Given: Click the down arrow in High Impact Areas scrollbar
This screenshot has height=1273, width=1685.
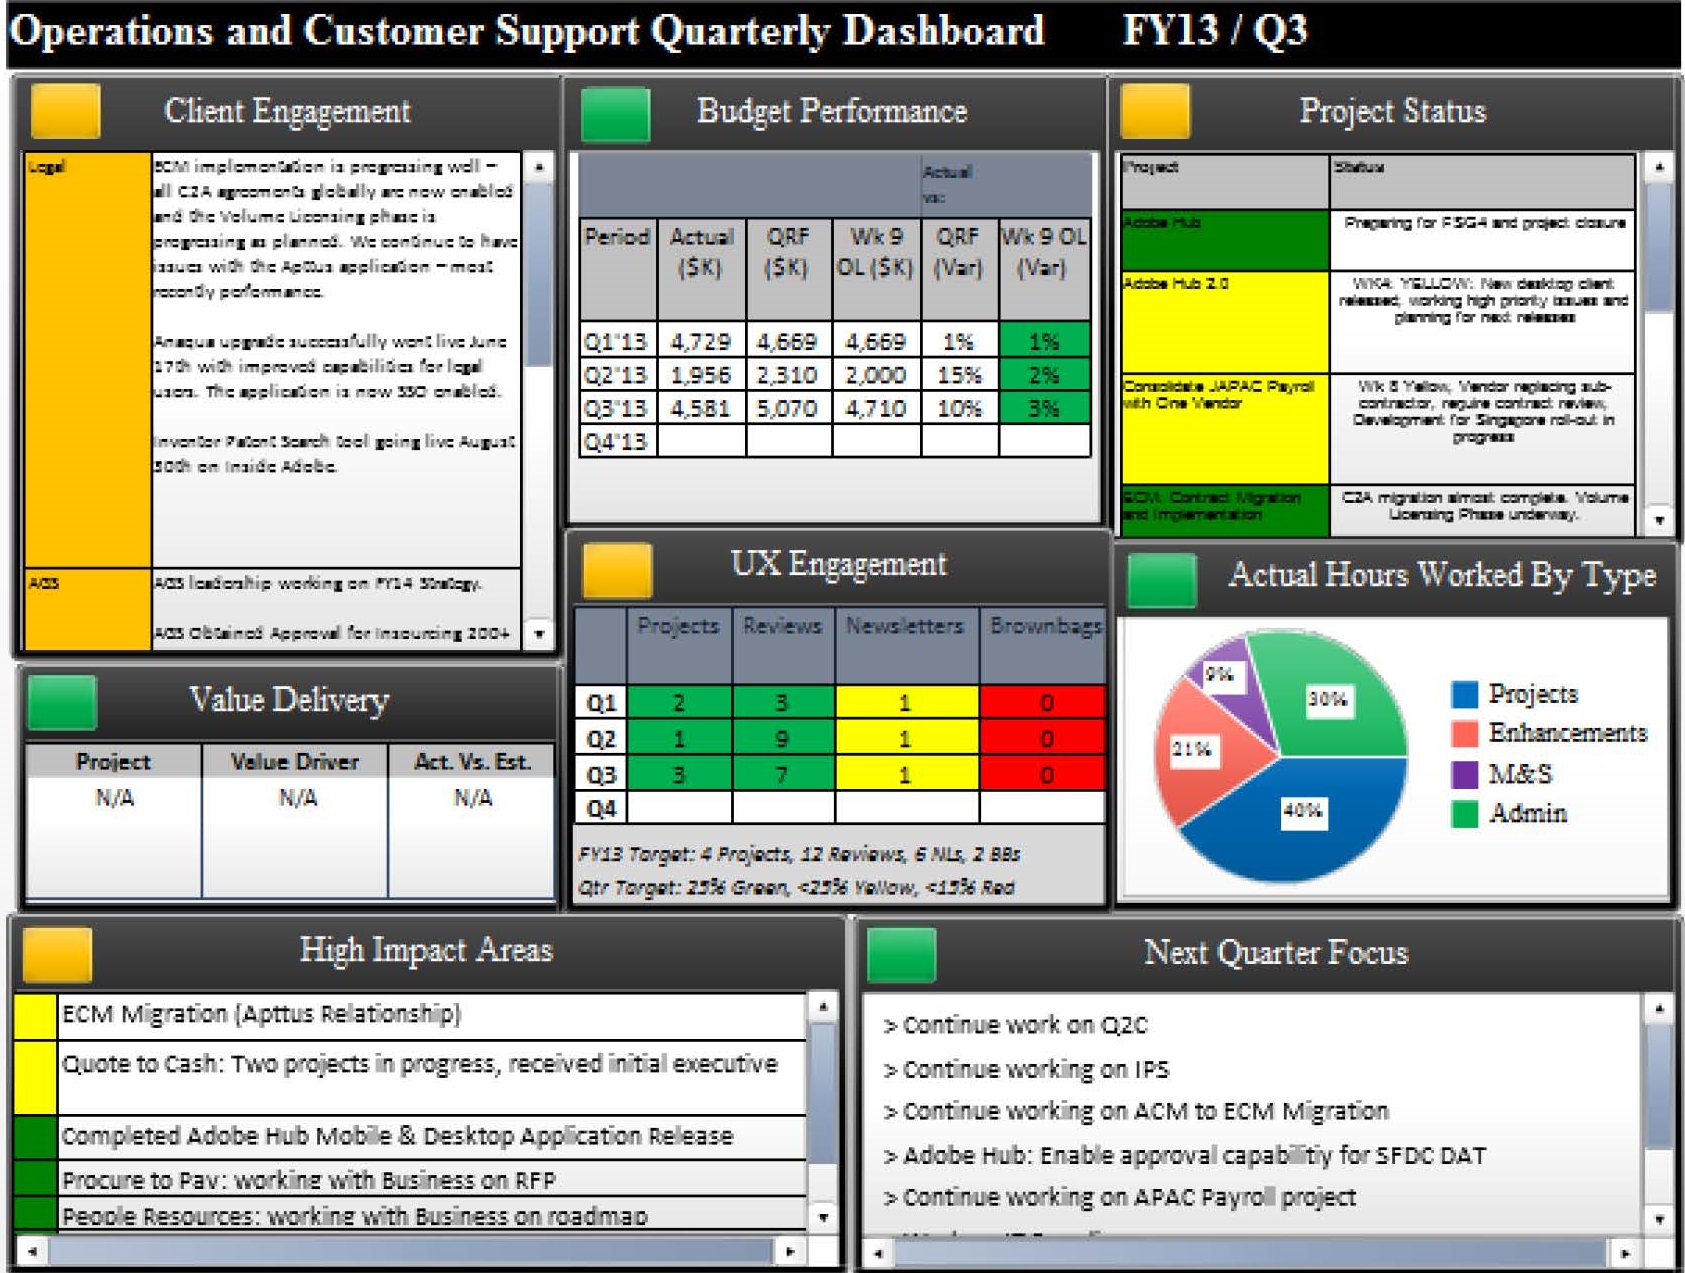Looking at the screenshot, I should 823,1217.
